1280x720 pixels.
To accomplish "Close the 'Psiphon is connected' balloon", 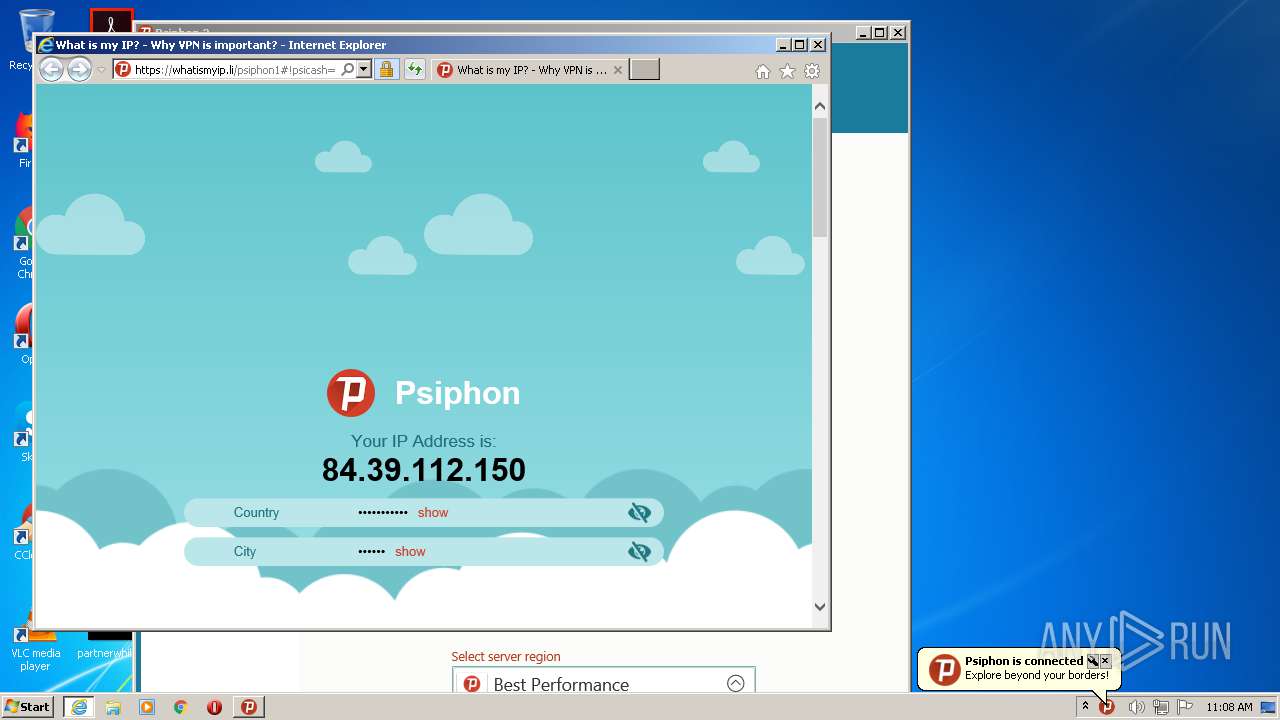I will click(1105, 661).
